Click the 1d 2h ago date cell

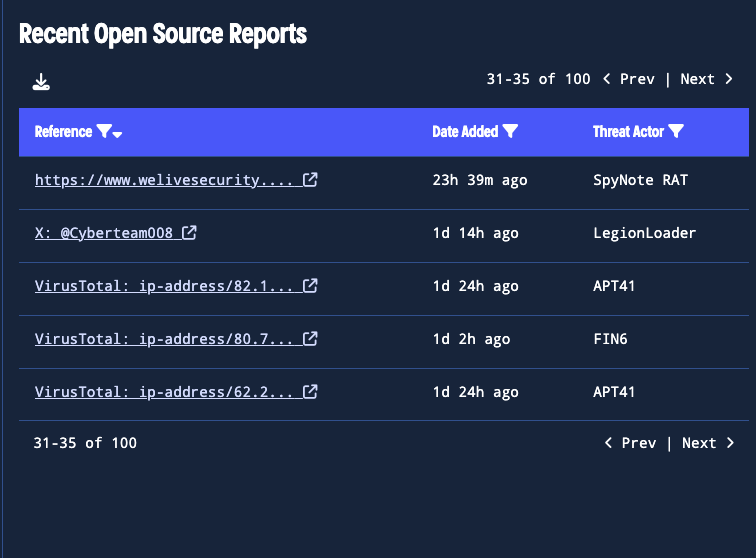click(x=471, y=340)
